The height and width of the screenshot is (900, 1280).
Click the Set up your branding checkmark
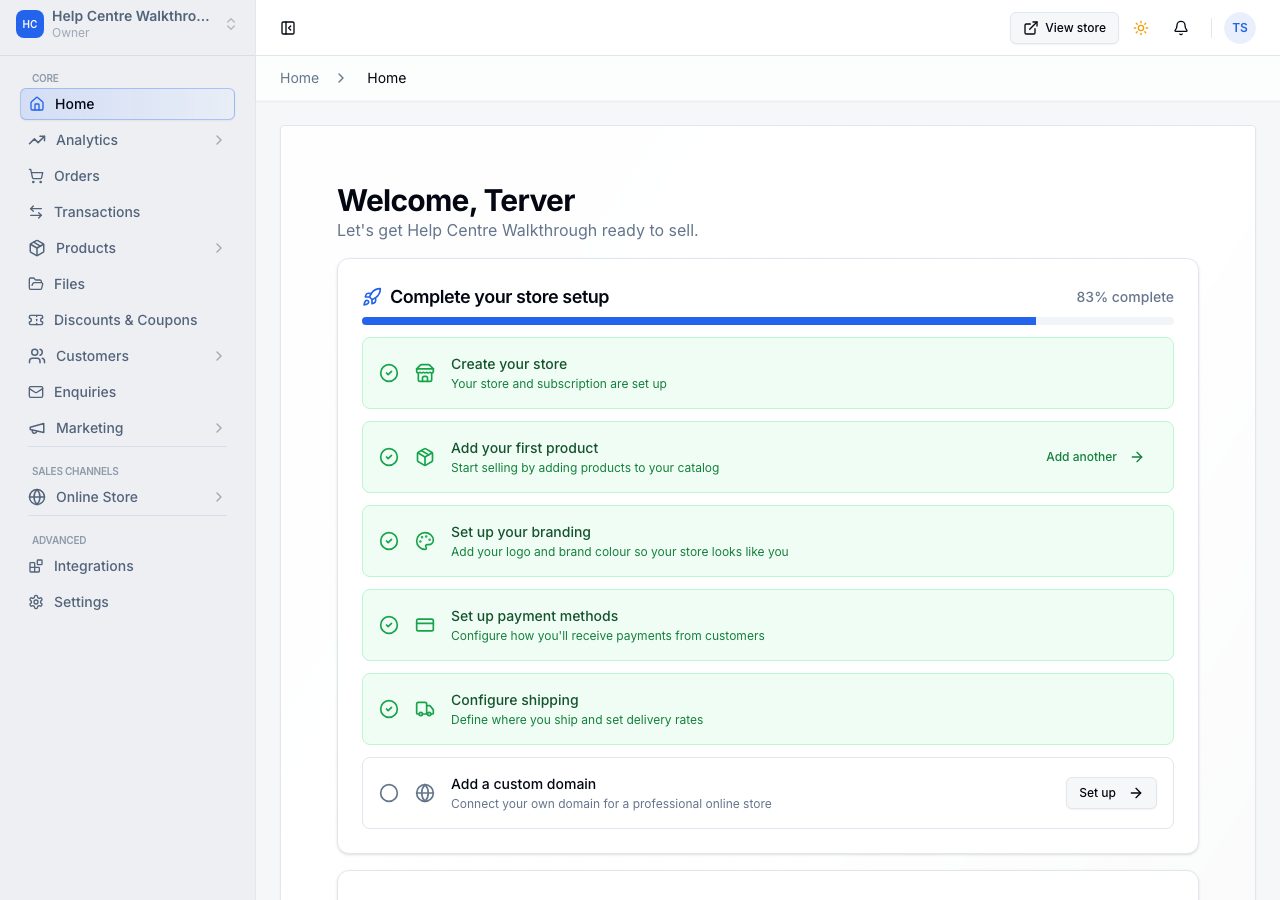coord(389,541)
